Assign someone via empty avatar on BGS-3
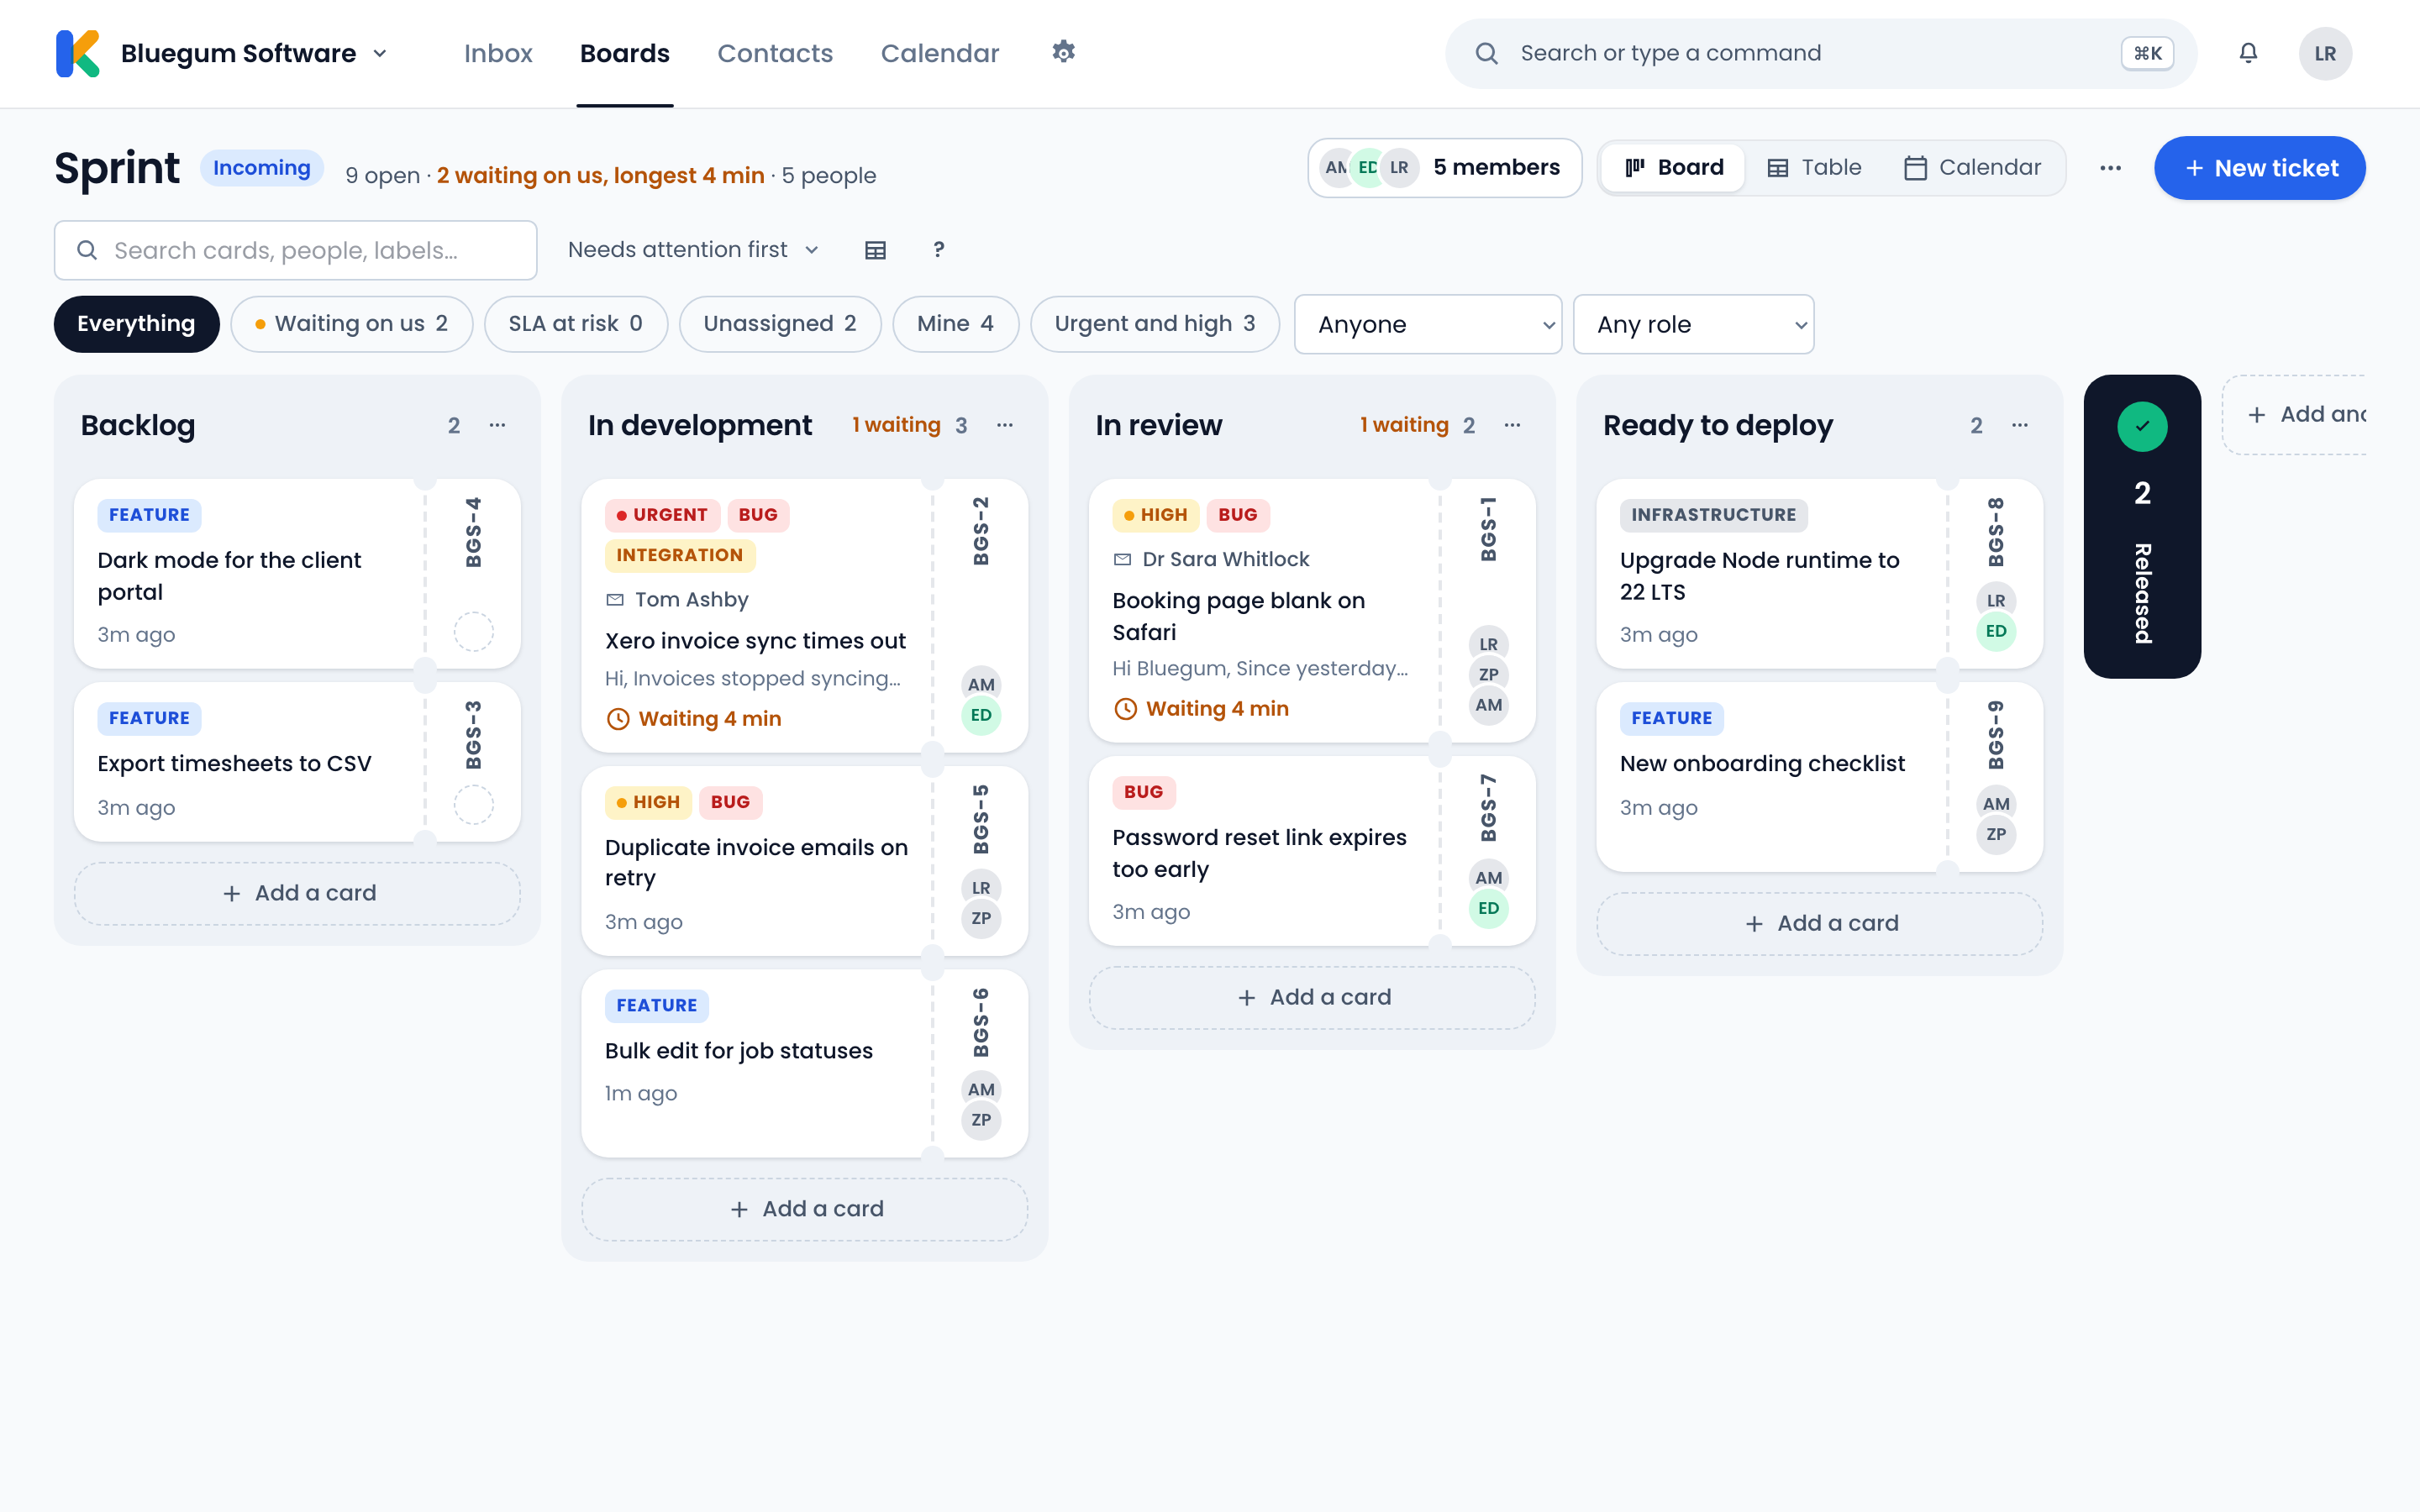2420x1512 pixels. 474,804
